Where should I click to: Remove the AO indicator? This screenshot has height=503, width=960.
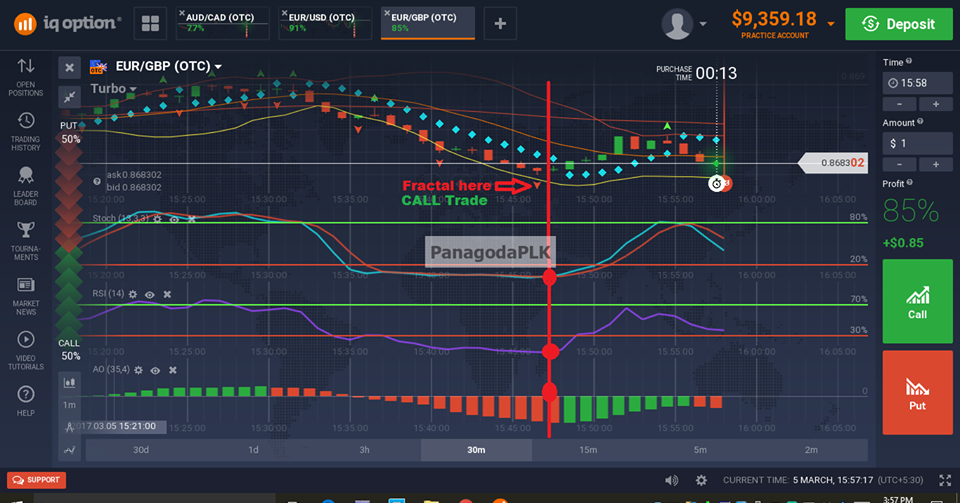point(173,370)
